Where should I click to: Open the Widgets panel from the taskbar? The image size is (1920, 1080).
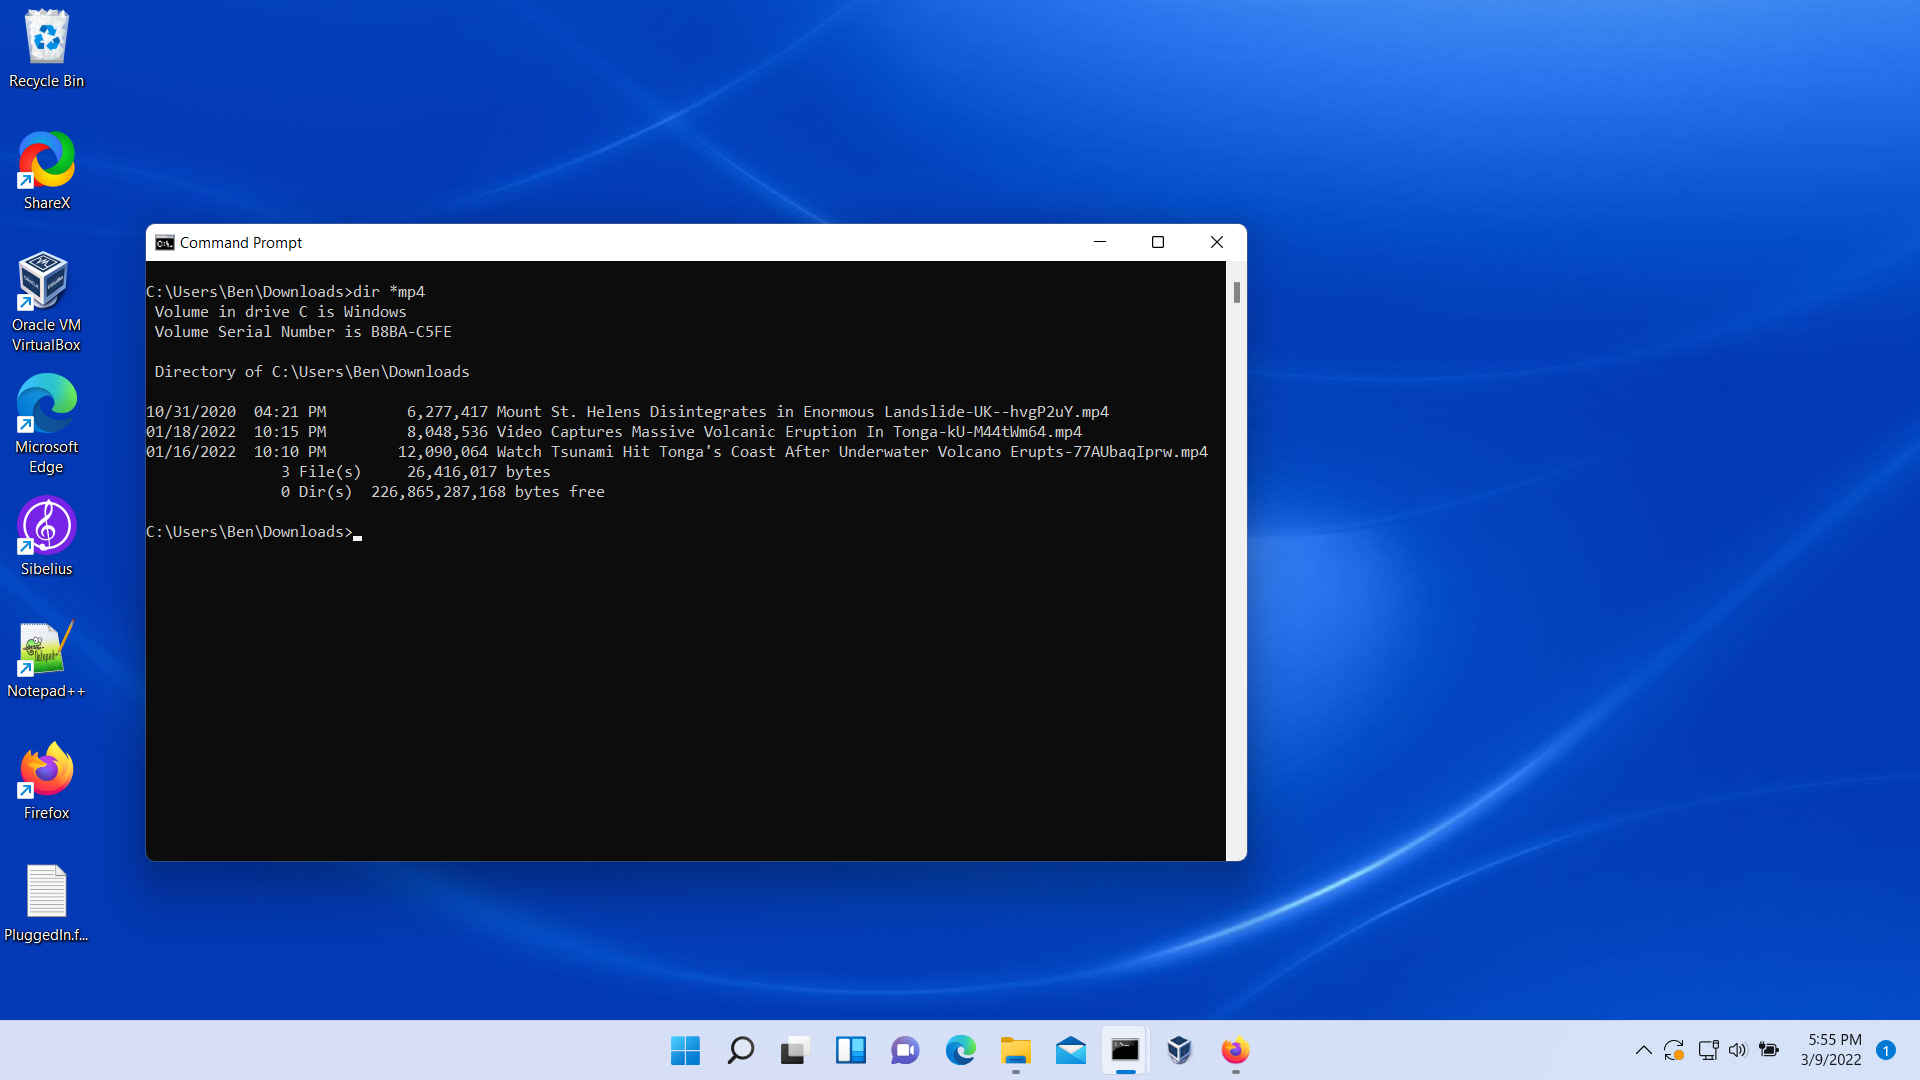(x=850, y=1050)
